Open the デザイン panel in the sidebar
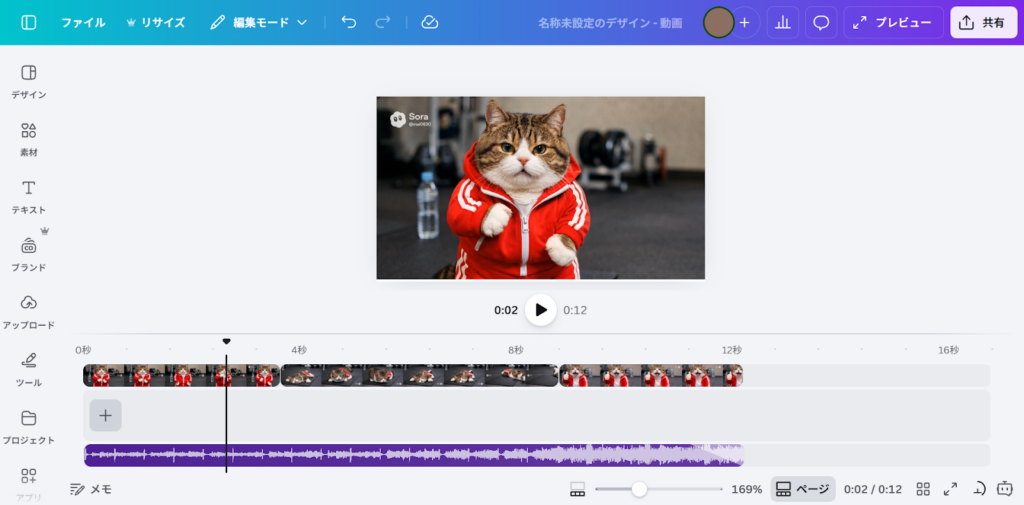The width and height of the screenshot is (1024, 505). [x=29, y=81]
